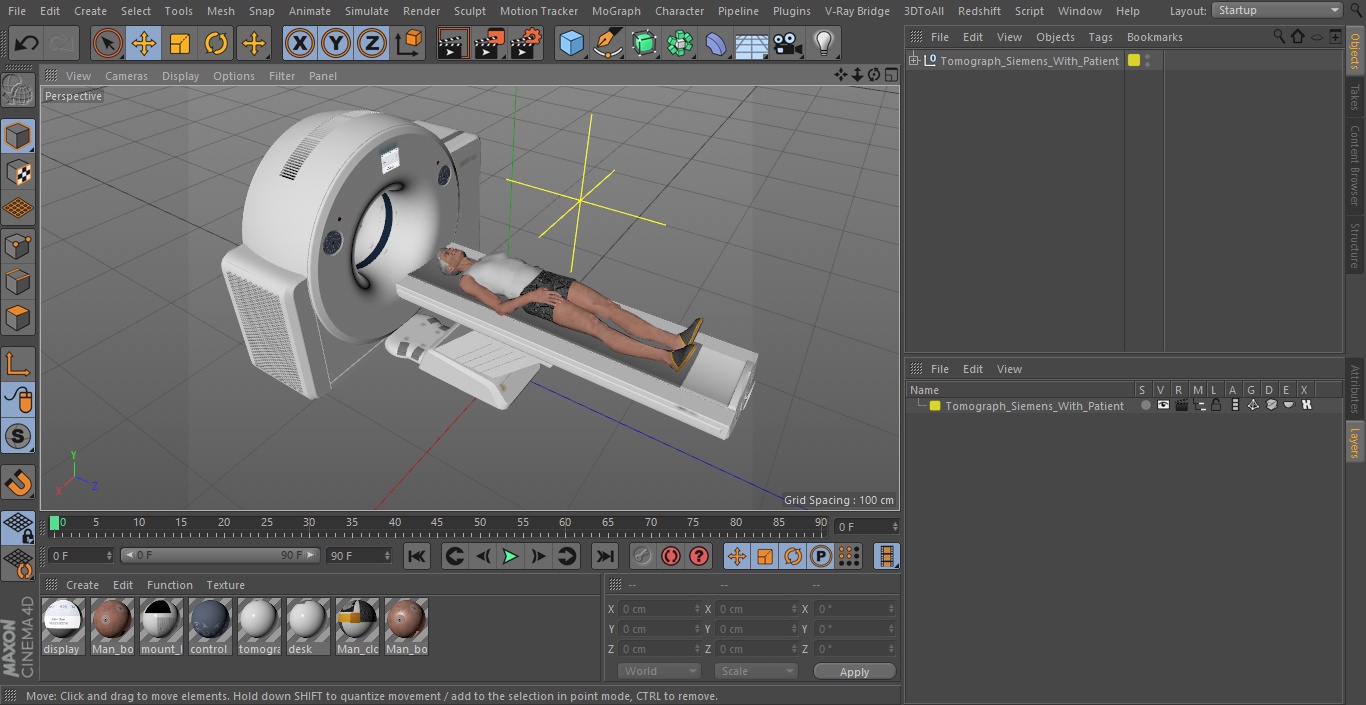Click the Undo arrow icon
Image resolution: width=1366 pixels, height=705 pixels.
click(x=27, y=43)
